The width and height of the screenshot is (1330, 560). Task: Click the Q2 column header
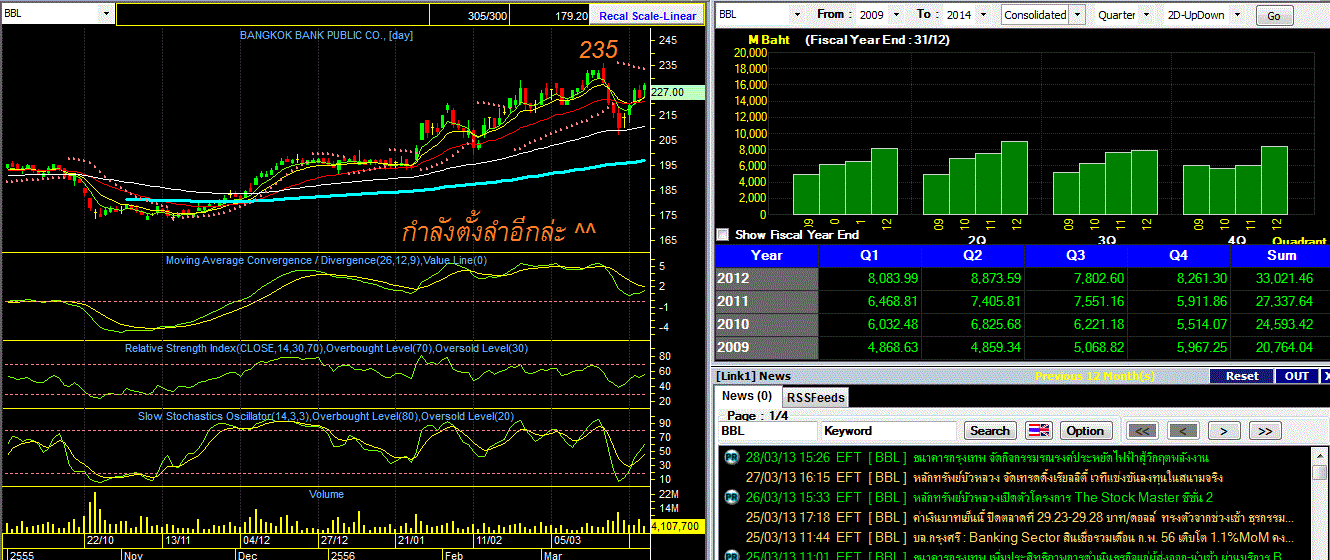(973, 256)
